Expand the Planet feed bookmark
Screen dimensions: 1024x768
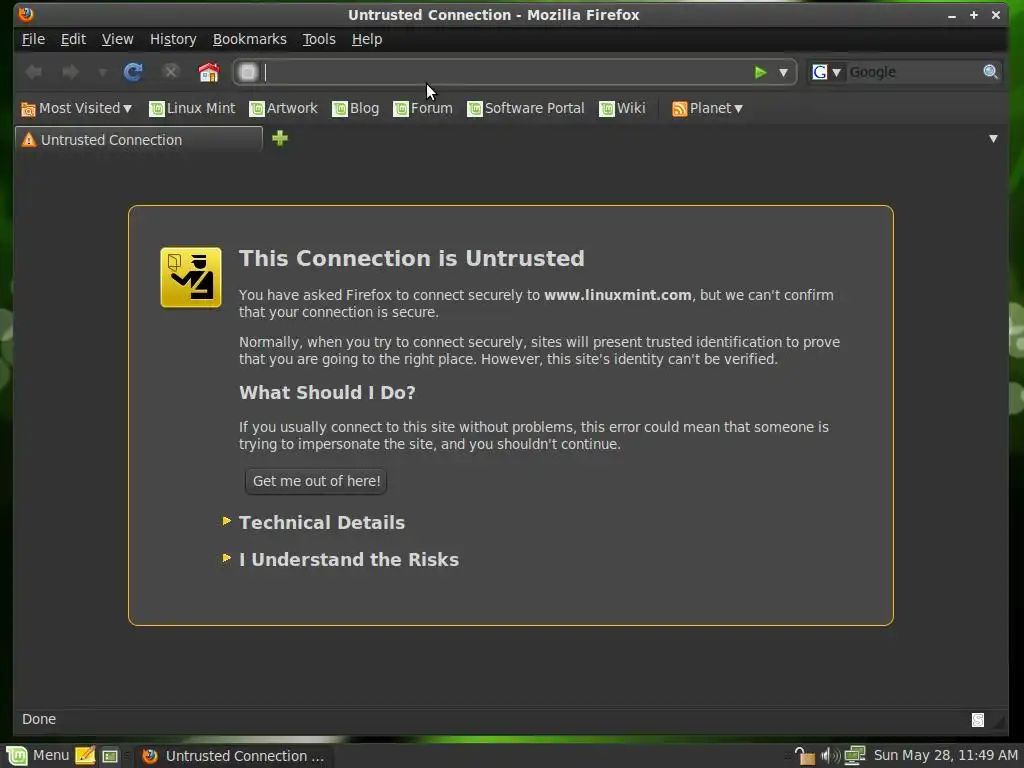tap(707, 108)
